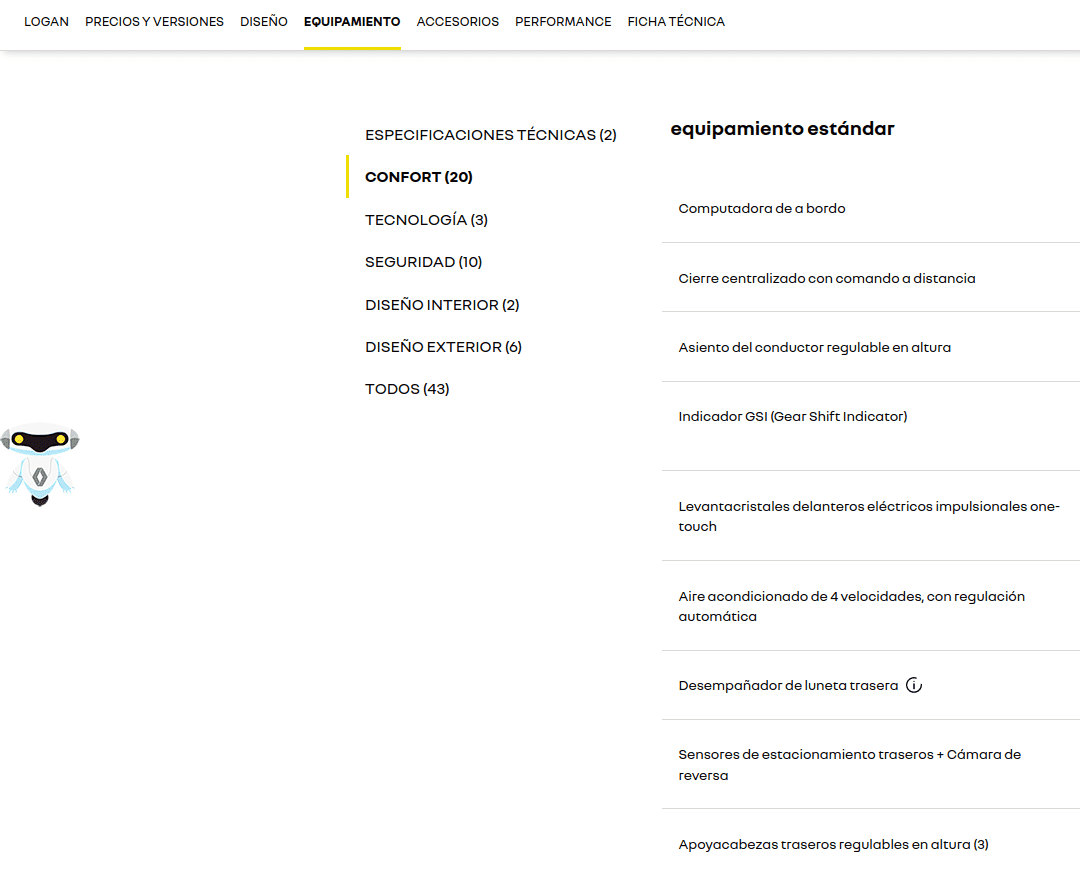Select the EQUIPAMIENTO tab
Viewport: 1080px width, 877px height.
352,22
